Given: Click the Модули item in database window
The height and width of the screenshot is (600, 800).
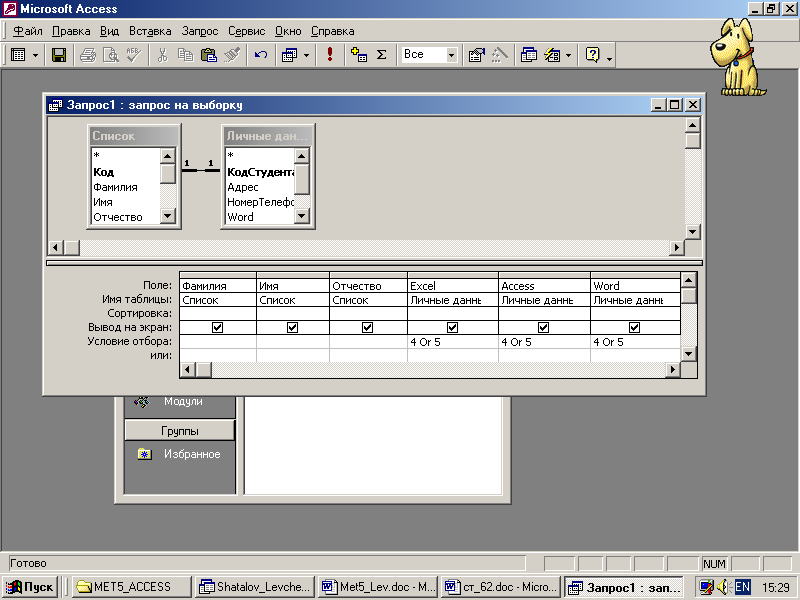Looking at the screenshot, I should coord(183,402).
